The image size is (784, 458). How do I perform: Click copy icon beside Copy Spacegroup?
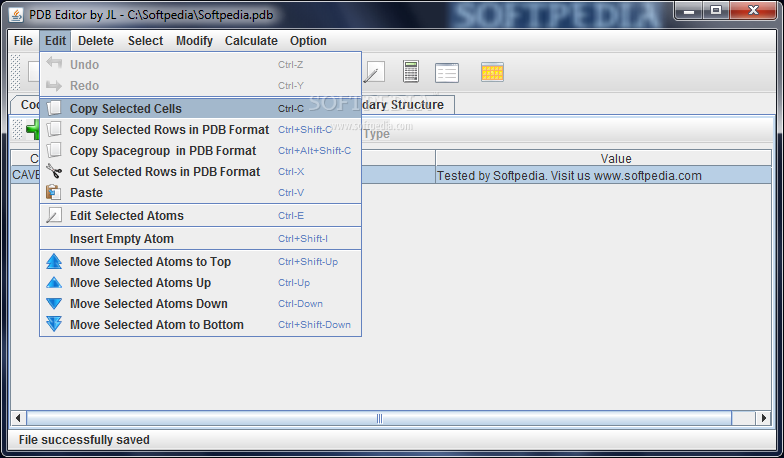click(54, 150)
